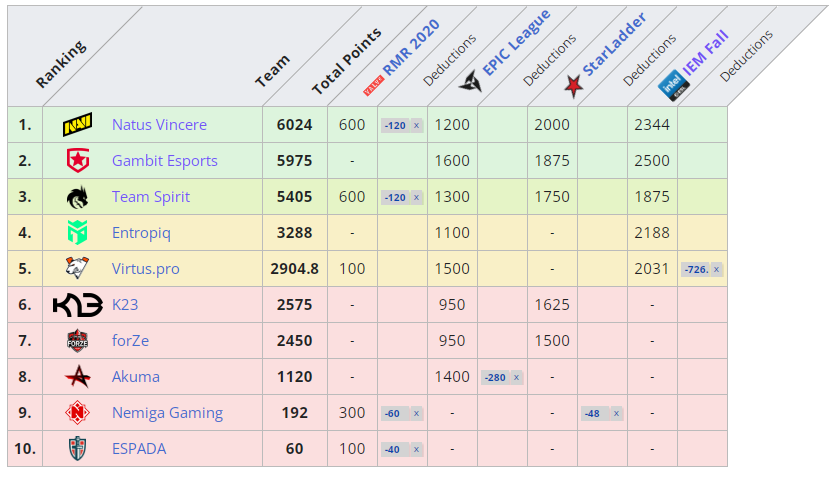Open the RMR 2020 header link
Viewport: 840px width, 492px height.
coord(410,45)
